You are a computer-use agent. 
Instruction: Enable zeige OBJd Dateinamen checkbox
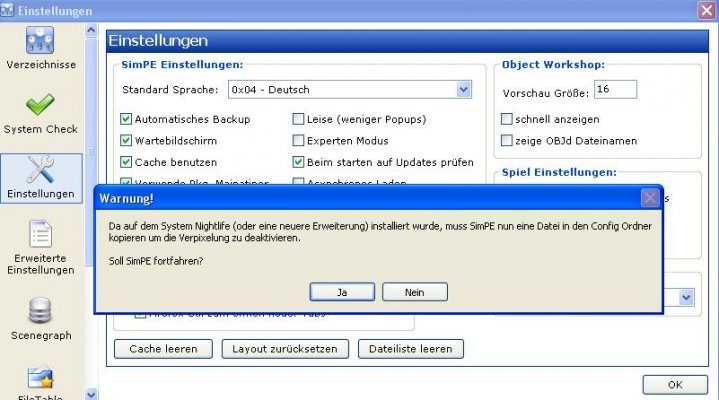coord(507,140)
